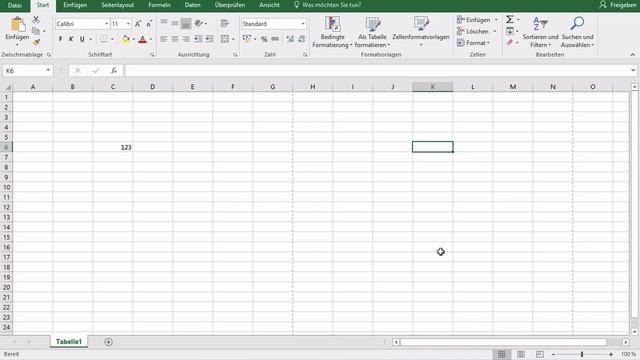Image resolution: width=640 pixels, height=360 pixels.
Task: Click the copy icon
Action: (x=36, y=31)
